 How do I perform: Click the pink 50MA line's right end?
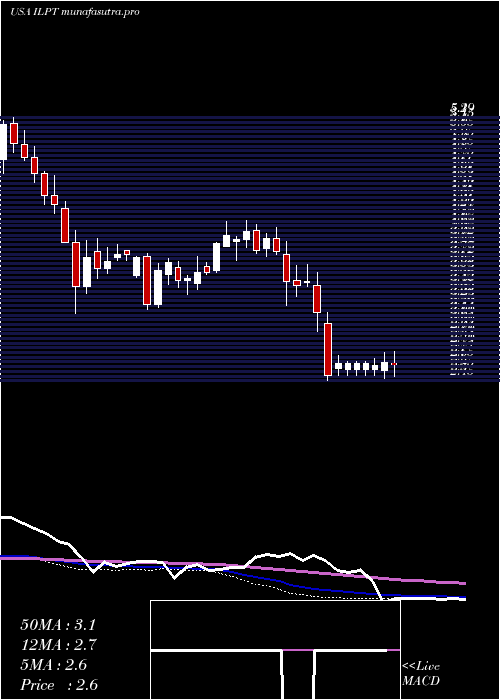463,583
